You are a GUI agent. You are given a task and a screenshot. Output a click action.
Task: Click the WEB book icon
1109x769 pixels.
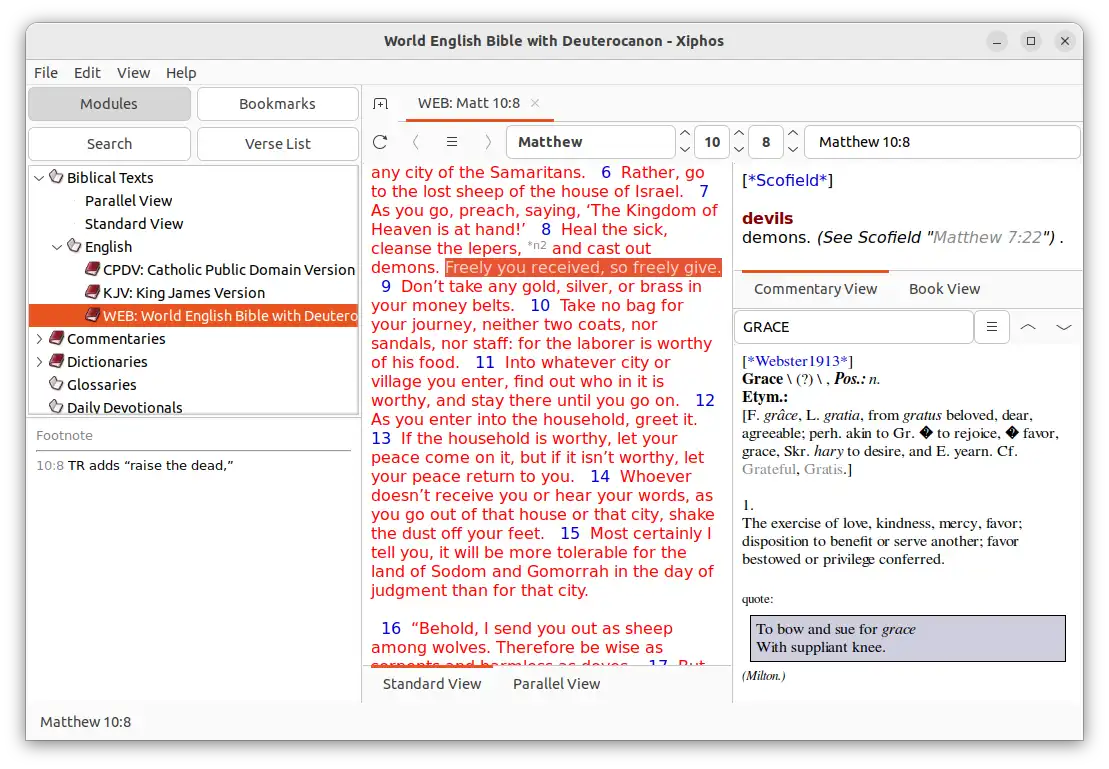pos(92,315)
